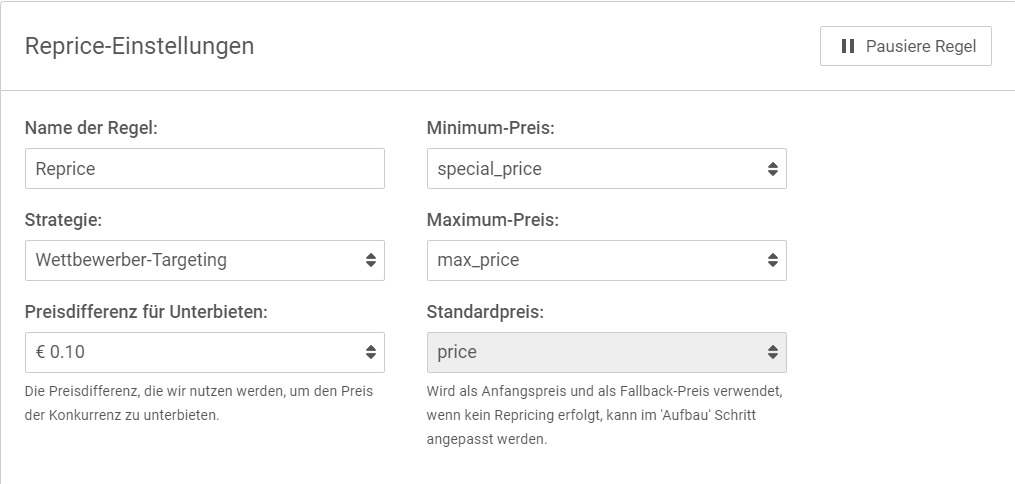Click the "Name der Regel:" label
1015x484 pixels.
(x=91, y=128)
